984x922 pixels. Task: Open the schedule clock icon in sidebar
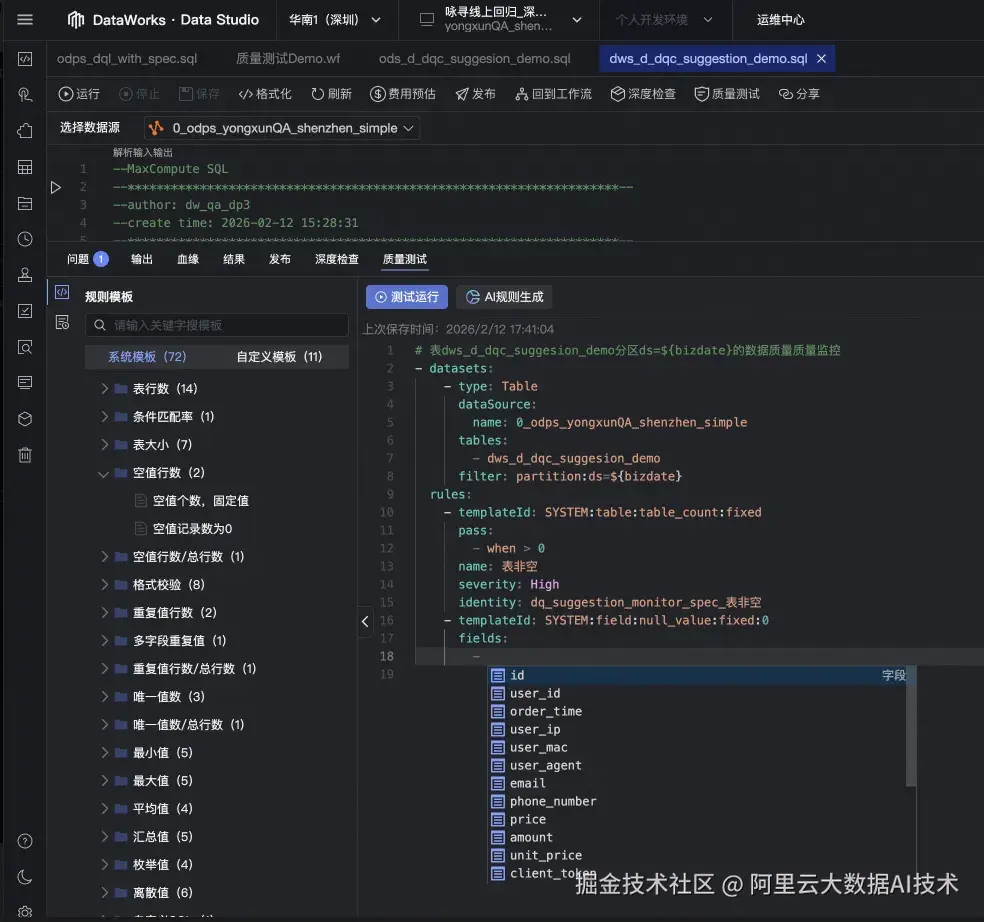tap(24, 239)
